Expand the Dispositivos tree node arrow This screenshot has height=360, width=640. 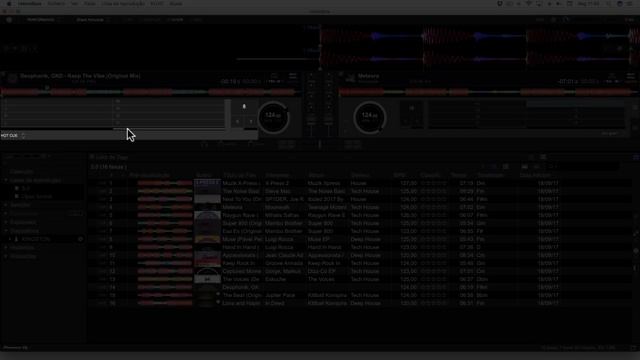pyautogui.click(x=6, y=231)
